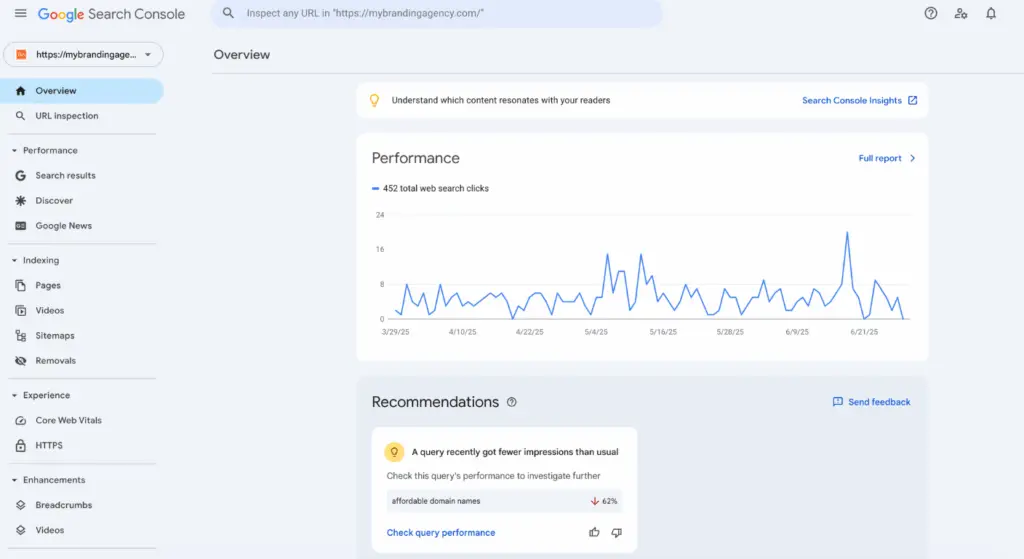The width and height of the screenshot is (1024, 559).
Task: Collapse the Indexing sidebar section
Action: point(14,261)
